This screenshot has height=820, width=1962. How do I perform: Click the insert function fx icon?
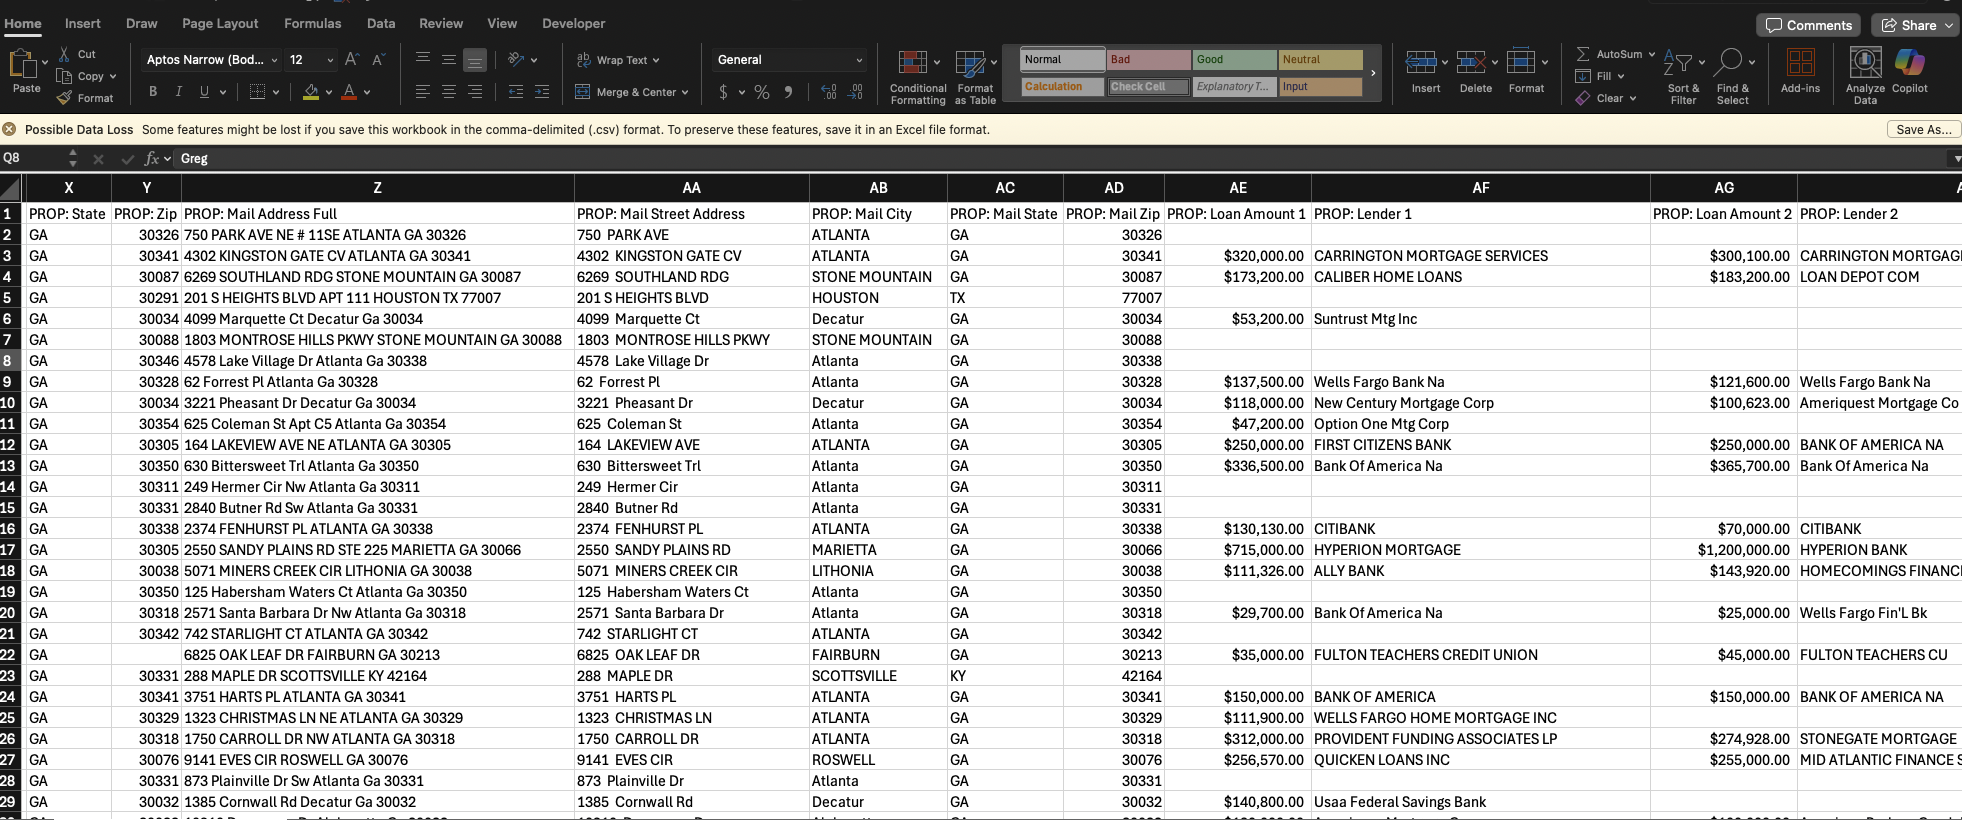152,158
